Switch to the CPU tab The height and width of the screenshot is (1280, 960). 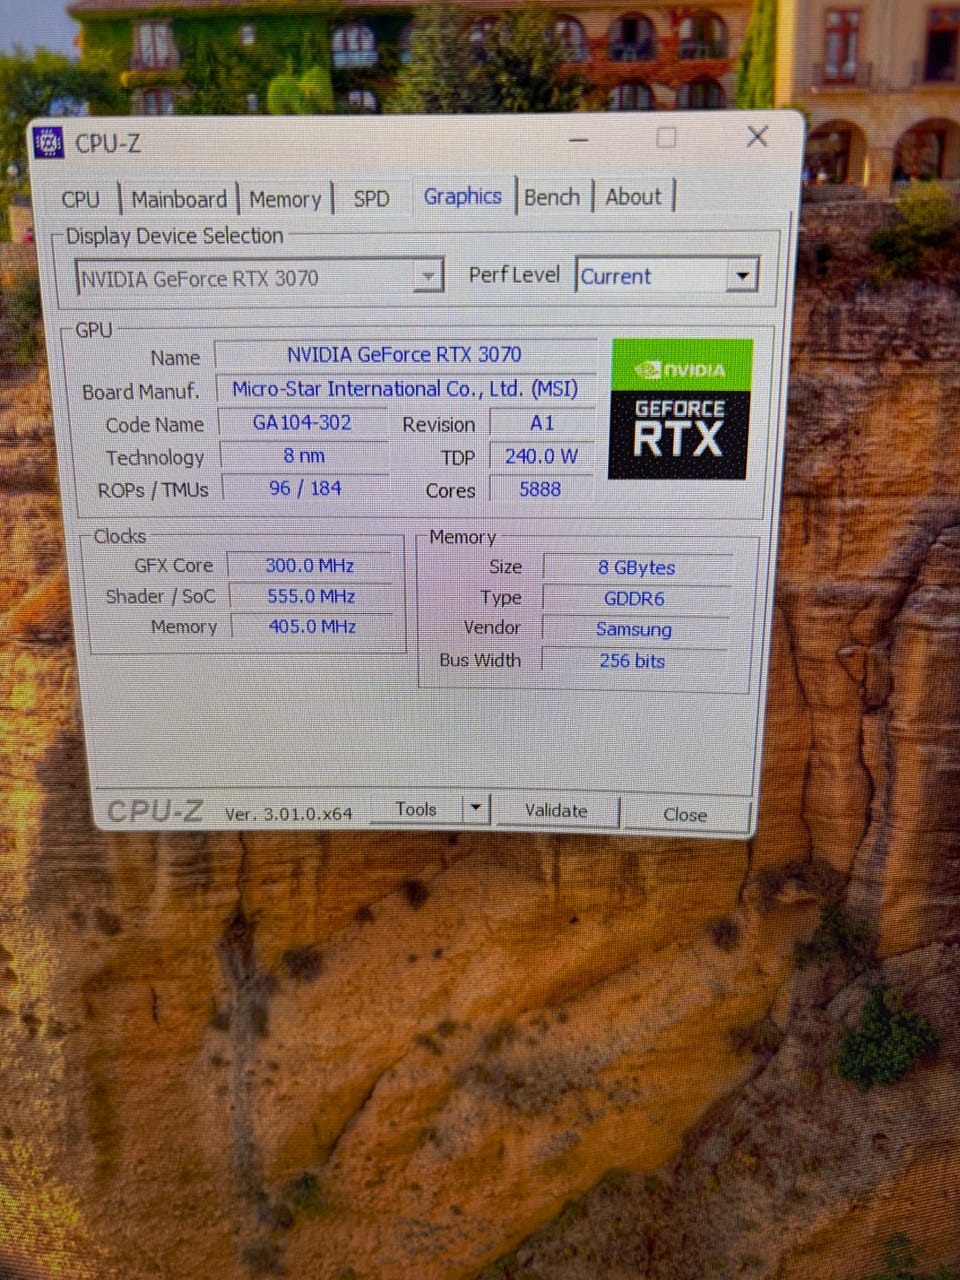point(81,199)
